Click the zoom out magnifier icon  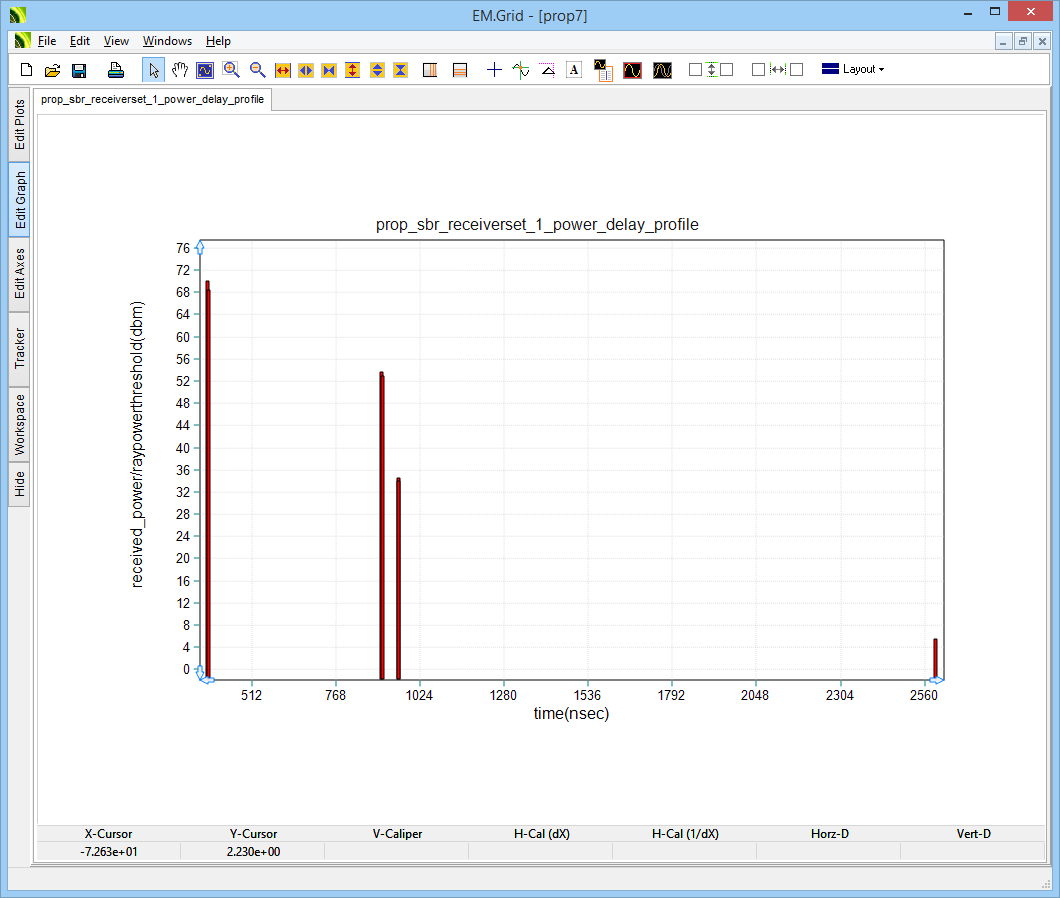(257, 70)
